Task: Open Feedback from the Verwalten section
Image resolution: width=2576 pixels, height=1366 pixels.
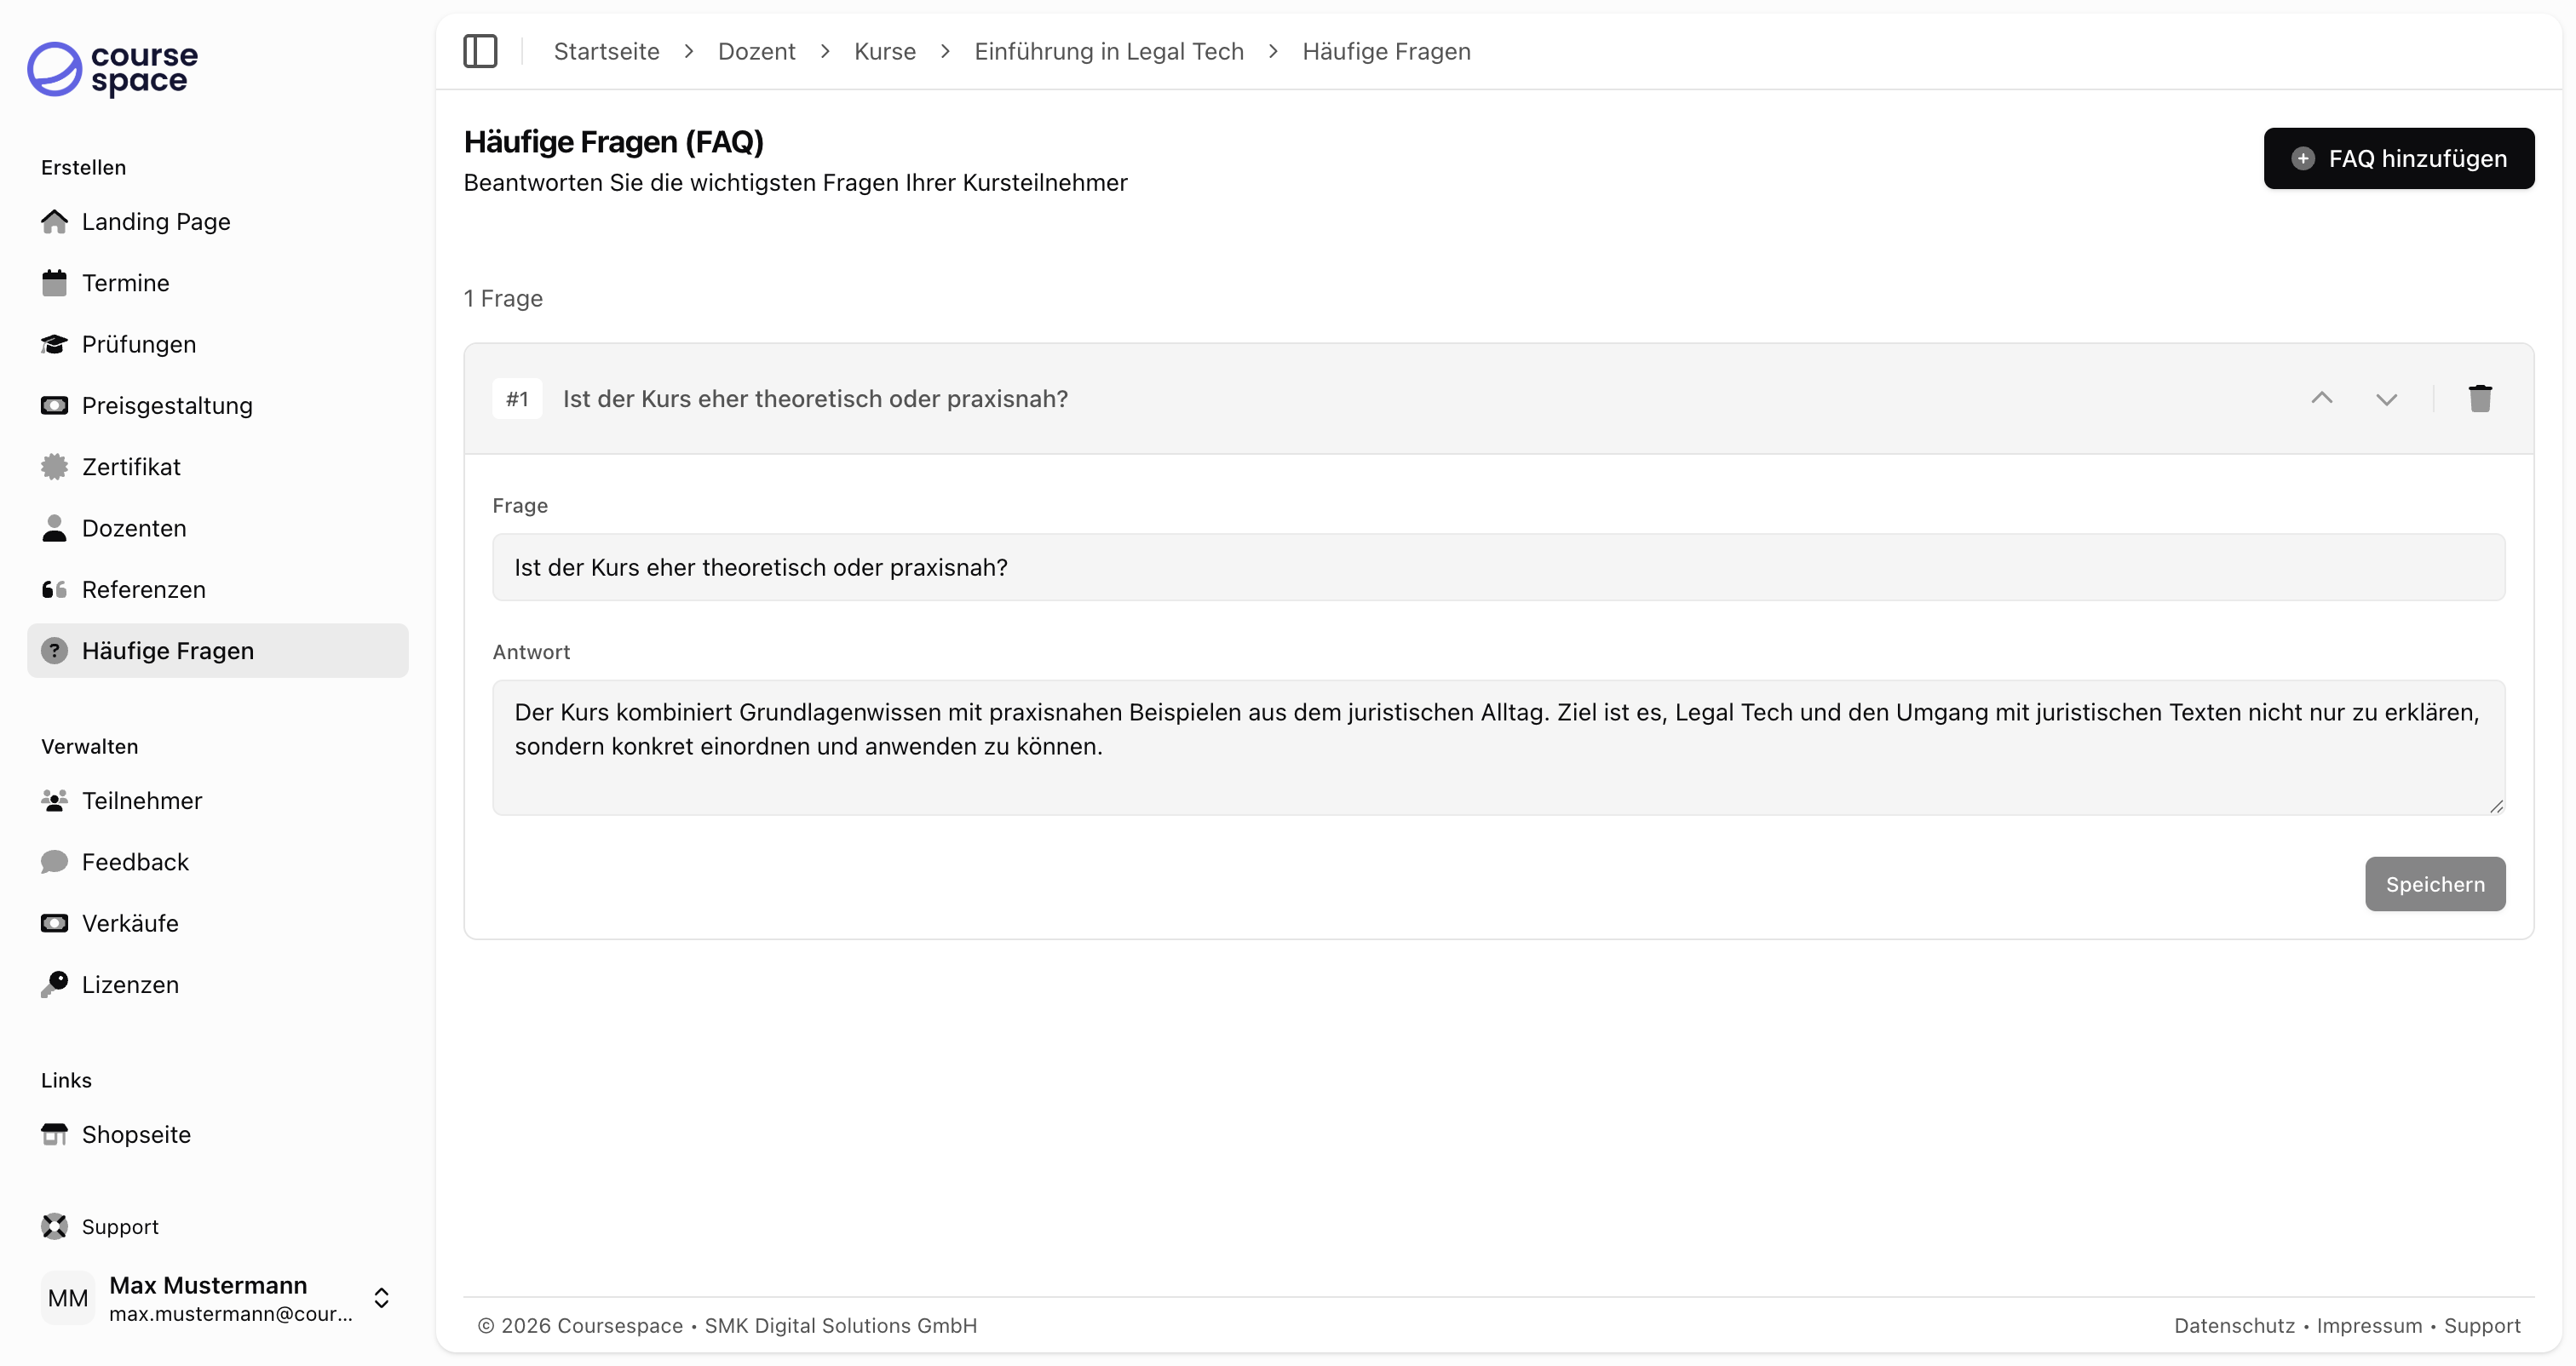Action: pyautogui.click(x=135, y=862)
